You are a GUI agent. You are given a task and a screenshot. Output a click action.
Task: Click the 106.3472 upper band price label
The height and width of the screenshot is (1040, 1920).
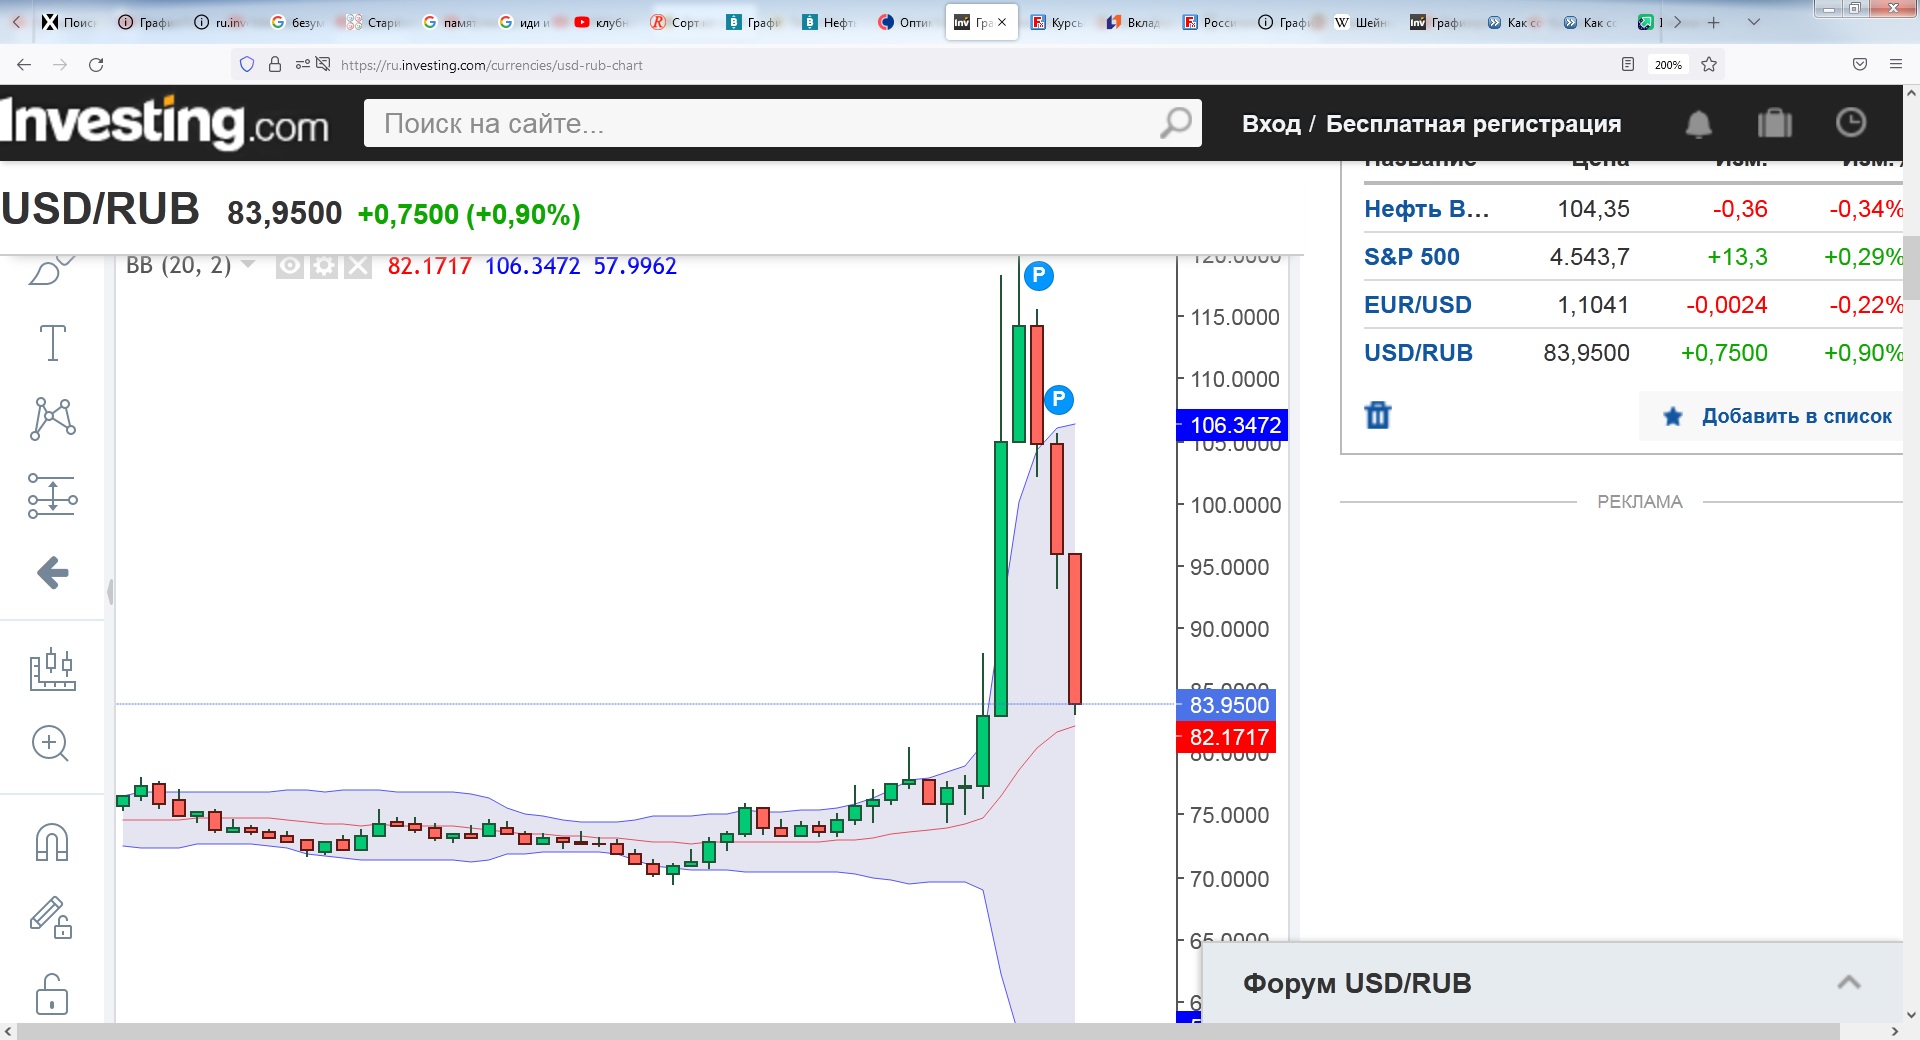1232,425
